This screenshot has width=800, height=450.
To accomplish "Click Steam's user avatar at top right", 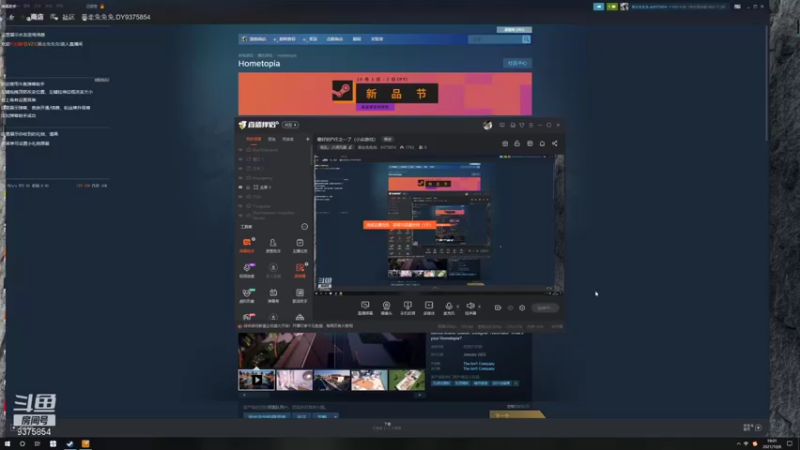I will (x=624, y=7).
